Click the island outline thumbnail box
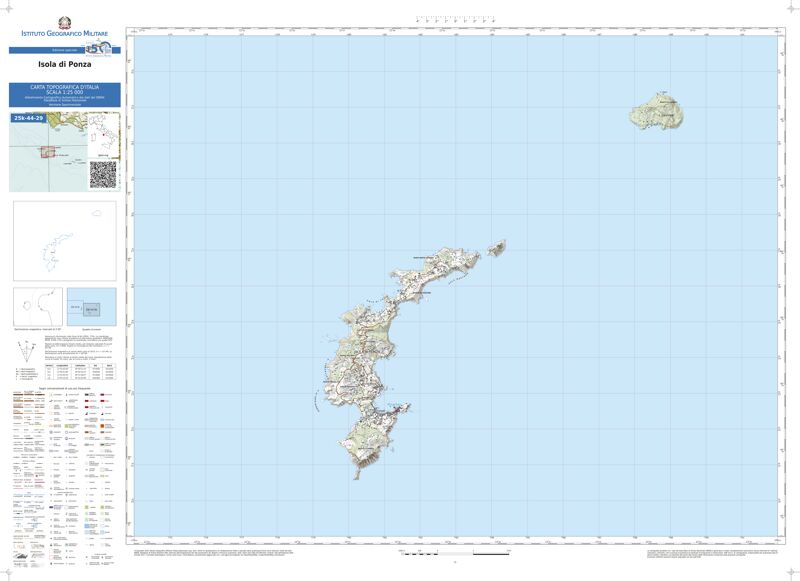Viewport: 800px width, 581px height. (x=64, y=241)
